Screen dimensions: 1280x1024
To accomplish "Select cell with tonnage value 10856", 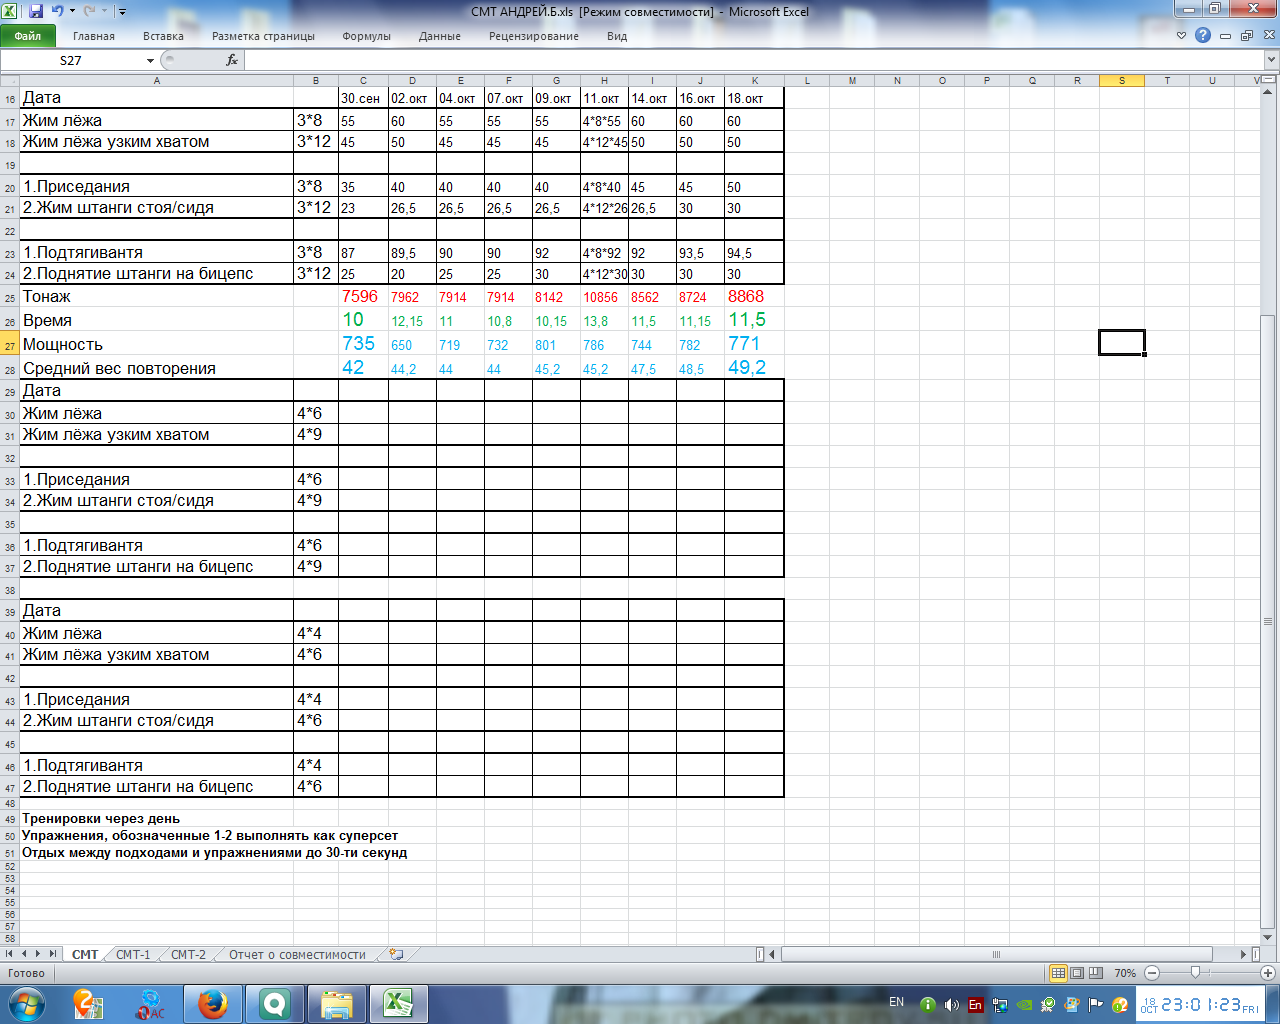I will [x=603, y=297].
